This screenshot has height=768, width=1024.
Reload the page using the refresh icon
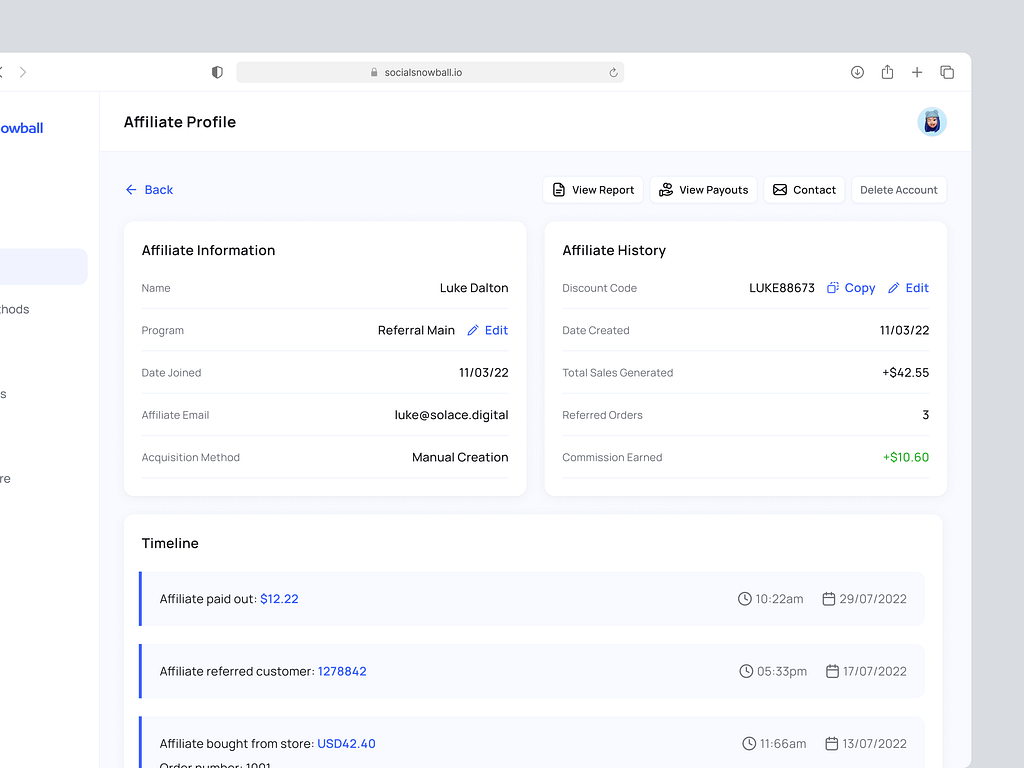pos(613,72)
